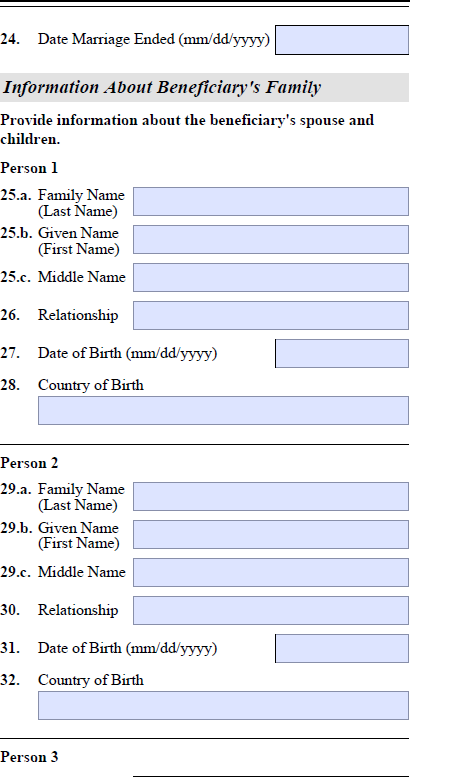457x777 pixels.
Task: Click the Date Marriage Ended field
Action: coord(342,40)
